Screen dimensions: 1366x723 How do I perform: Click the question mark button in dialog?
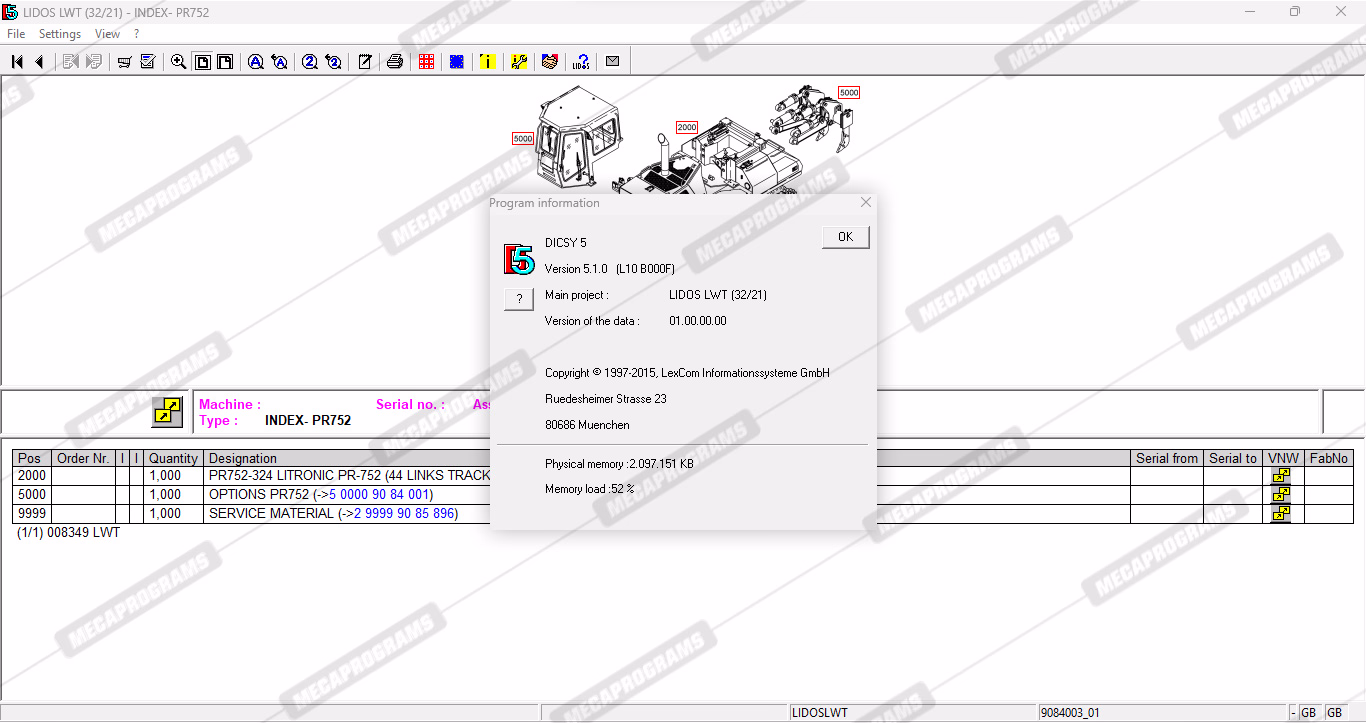click(519, 299)
